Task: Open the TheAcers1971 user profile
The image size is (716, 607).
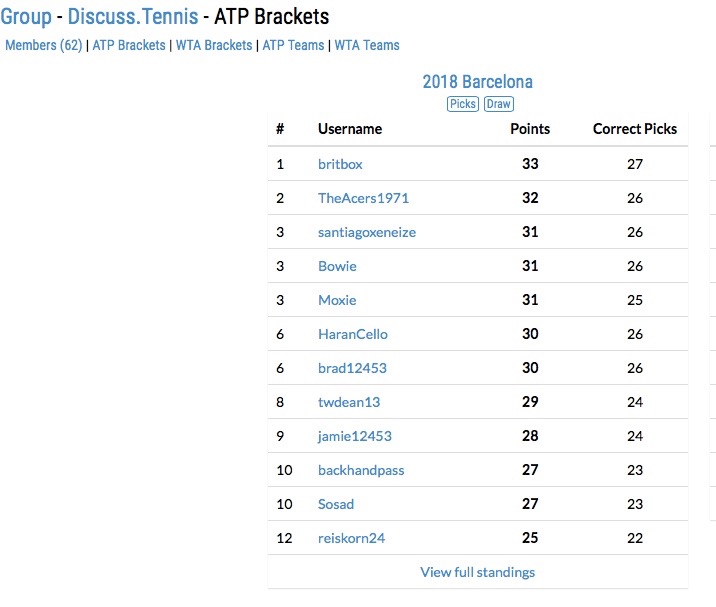Action: click(x=363, y=198)
